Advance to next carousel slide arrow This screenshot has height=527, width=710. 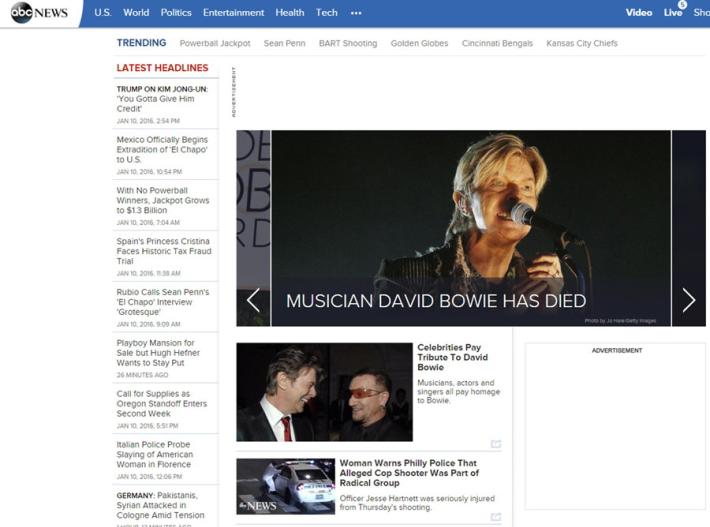[688, 300]
